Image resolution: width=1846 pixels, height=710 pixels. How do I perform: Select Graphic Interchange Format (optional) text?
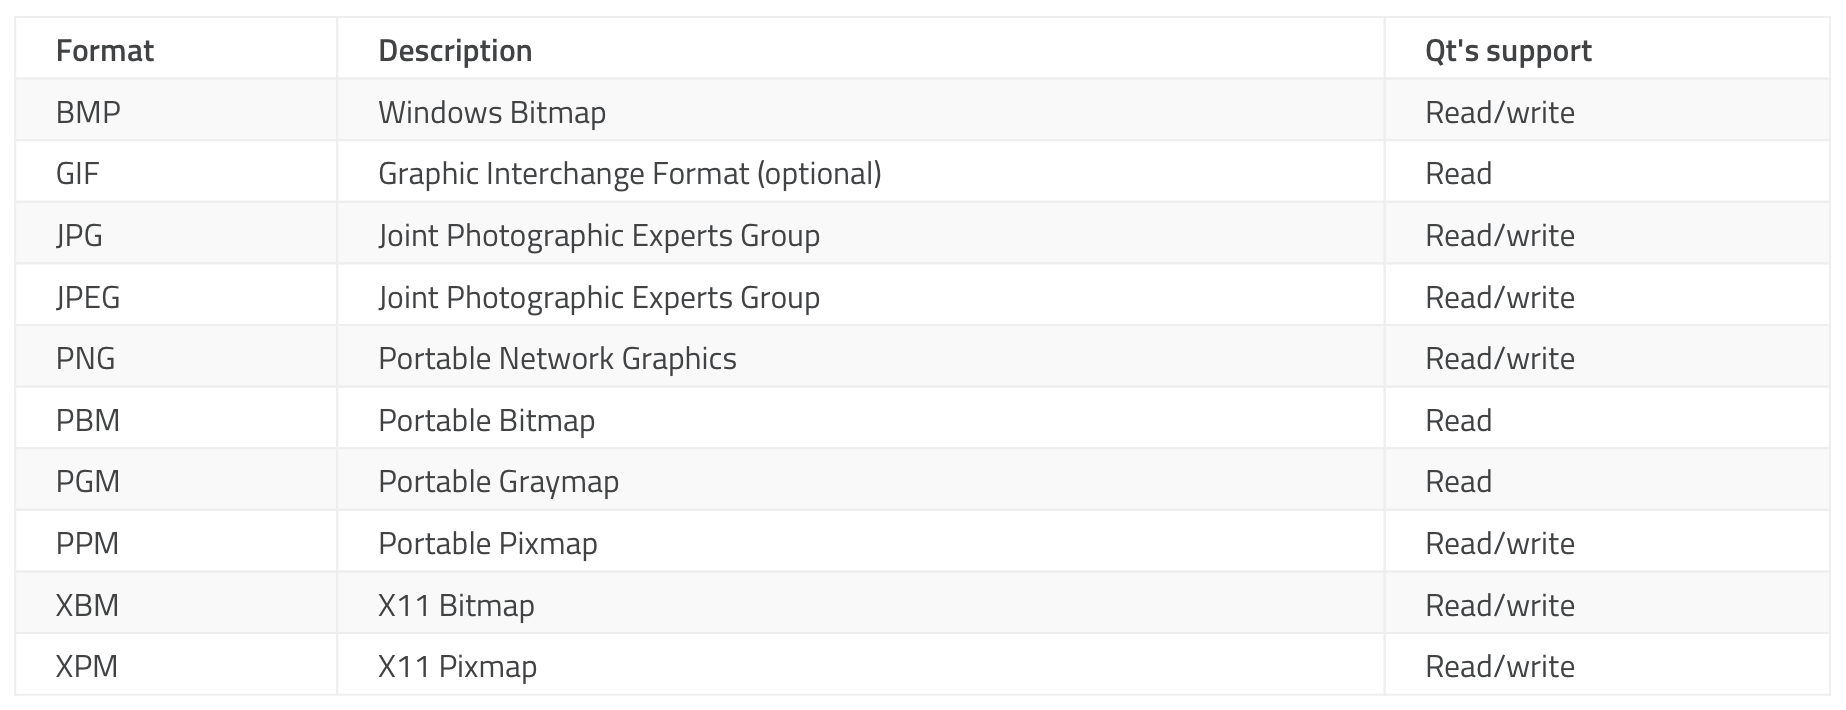630,174
